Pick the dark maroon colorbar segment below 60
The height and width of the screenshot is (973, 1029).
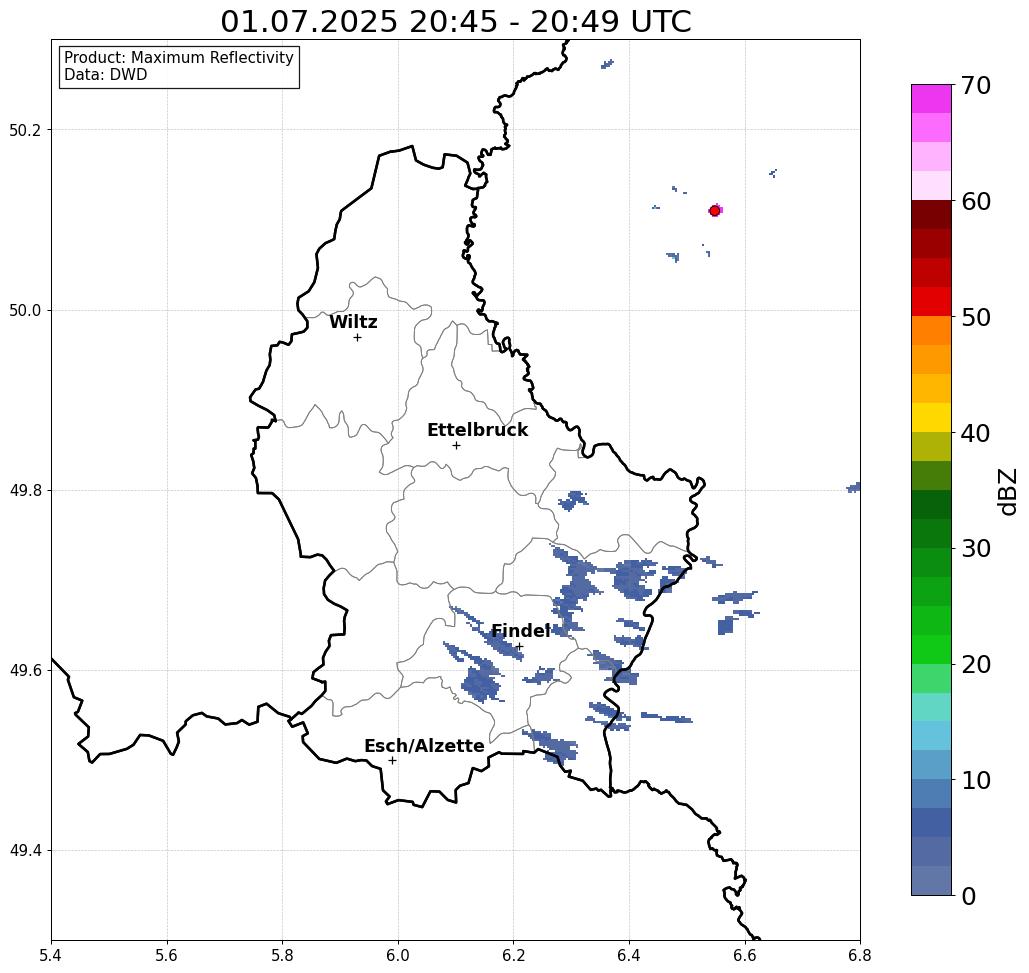[931, 215]
